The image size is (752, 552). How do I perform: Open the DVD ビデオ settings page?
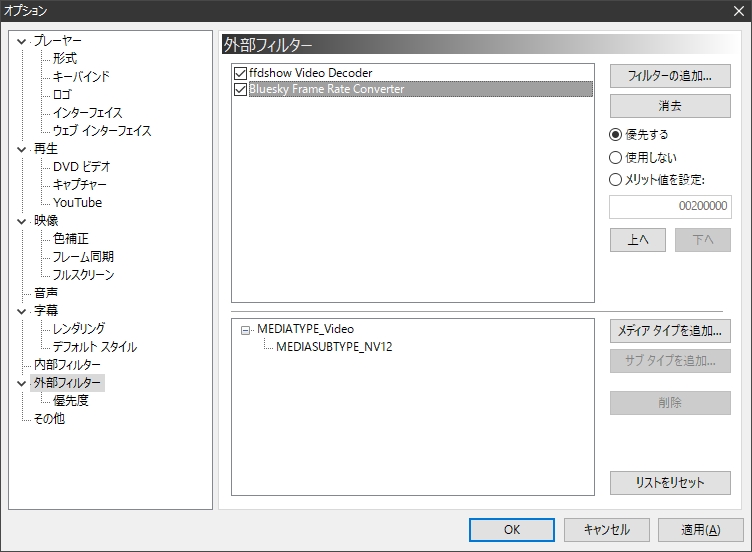pos(82,167)
